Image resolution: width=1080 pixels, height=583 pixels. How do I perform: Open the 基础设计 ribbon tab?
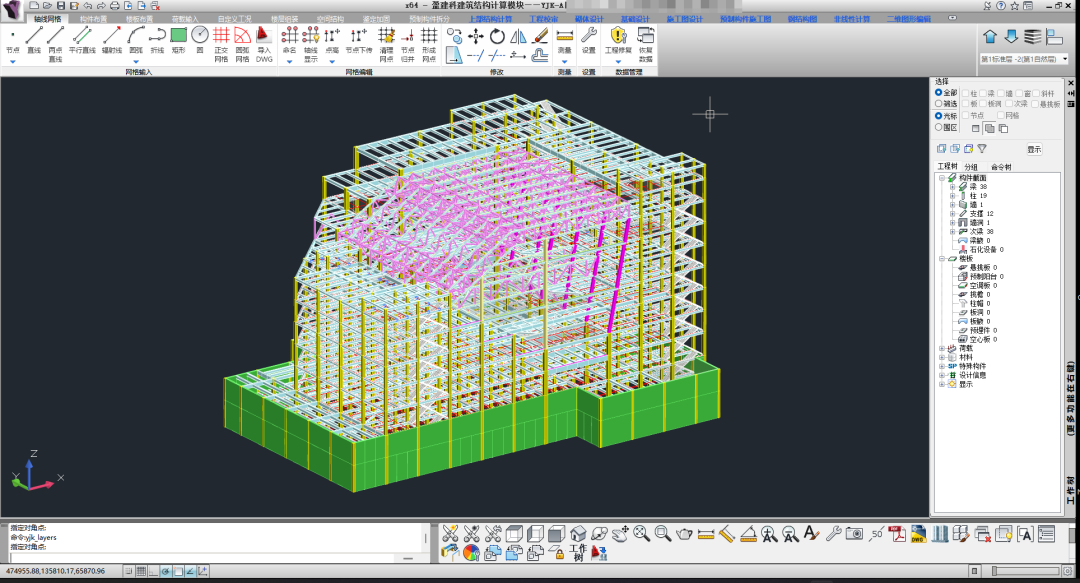(x=635, y=19)
